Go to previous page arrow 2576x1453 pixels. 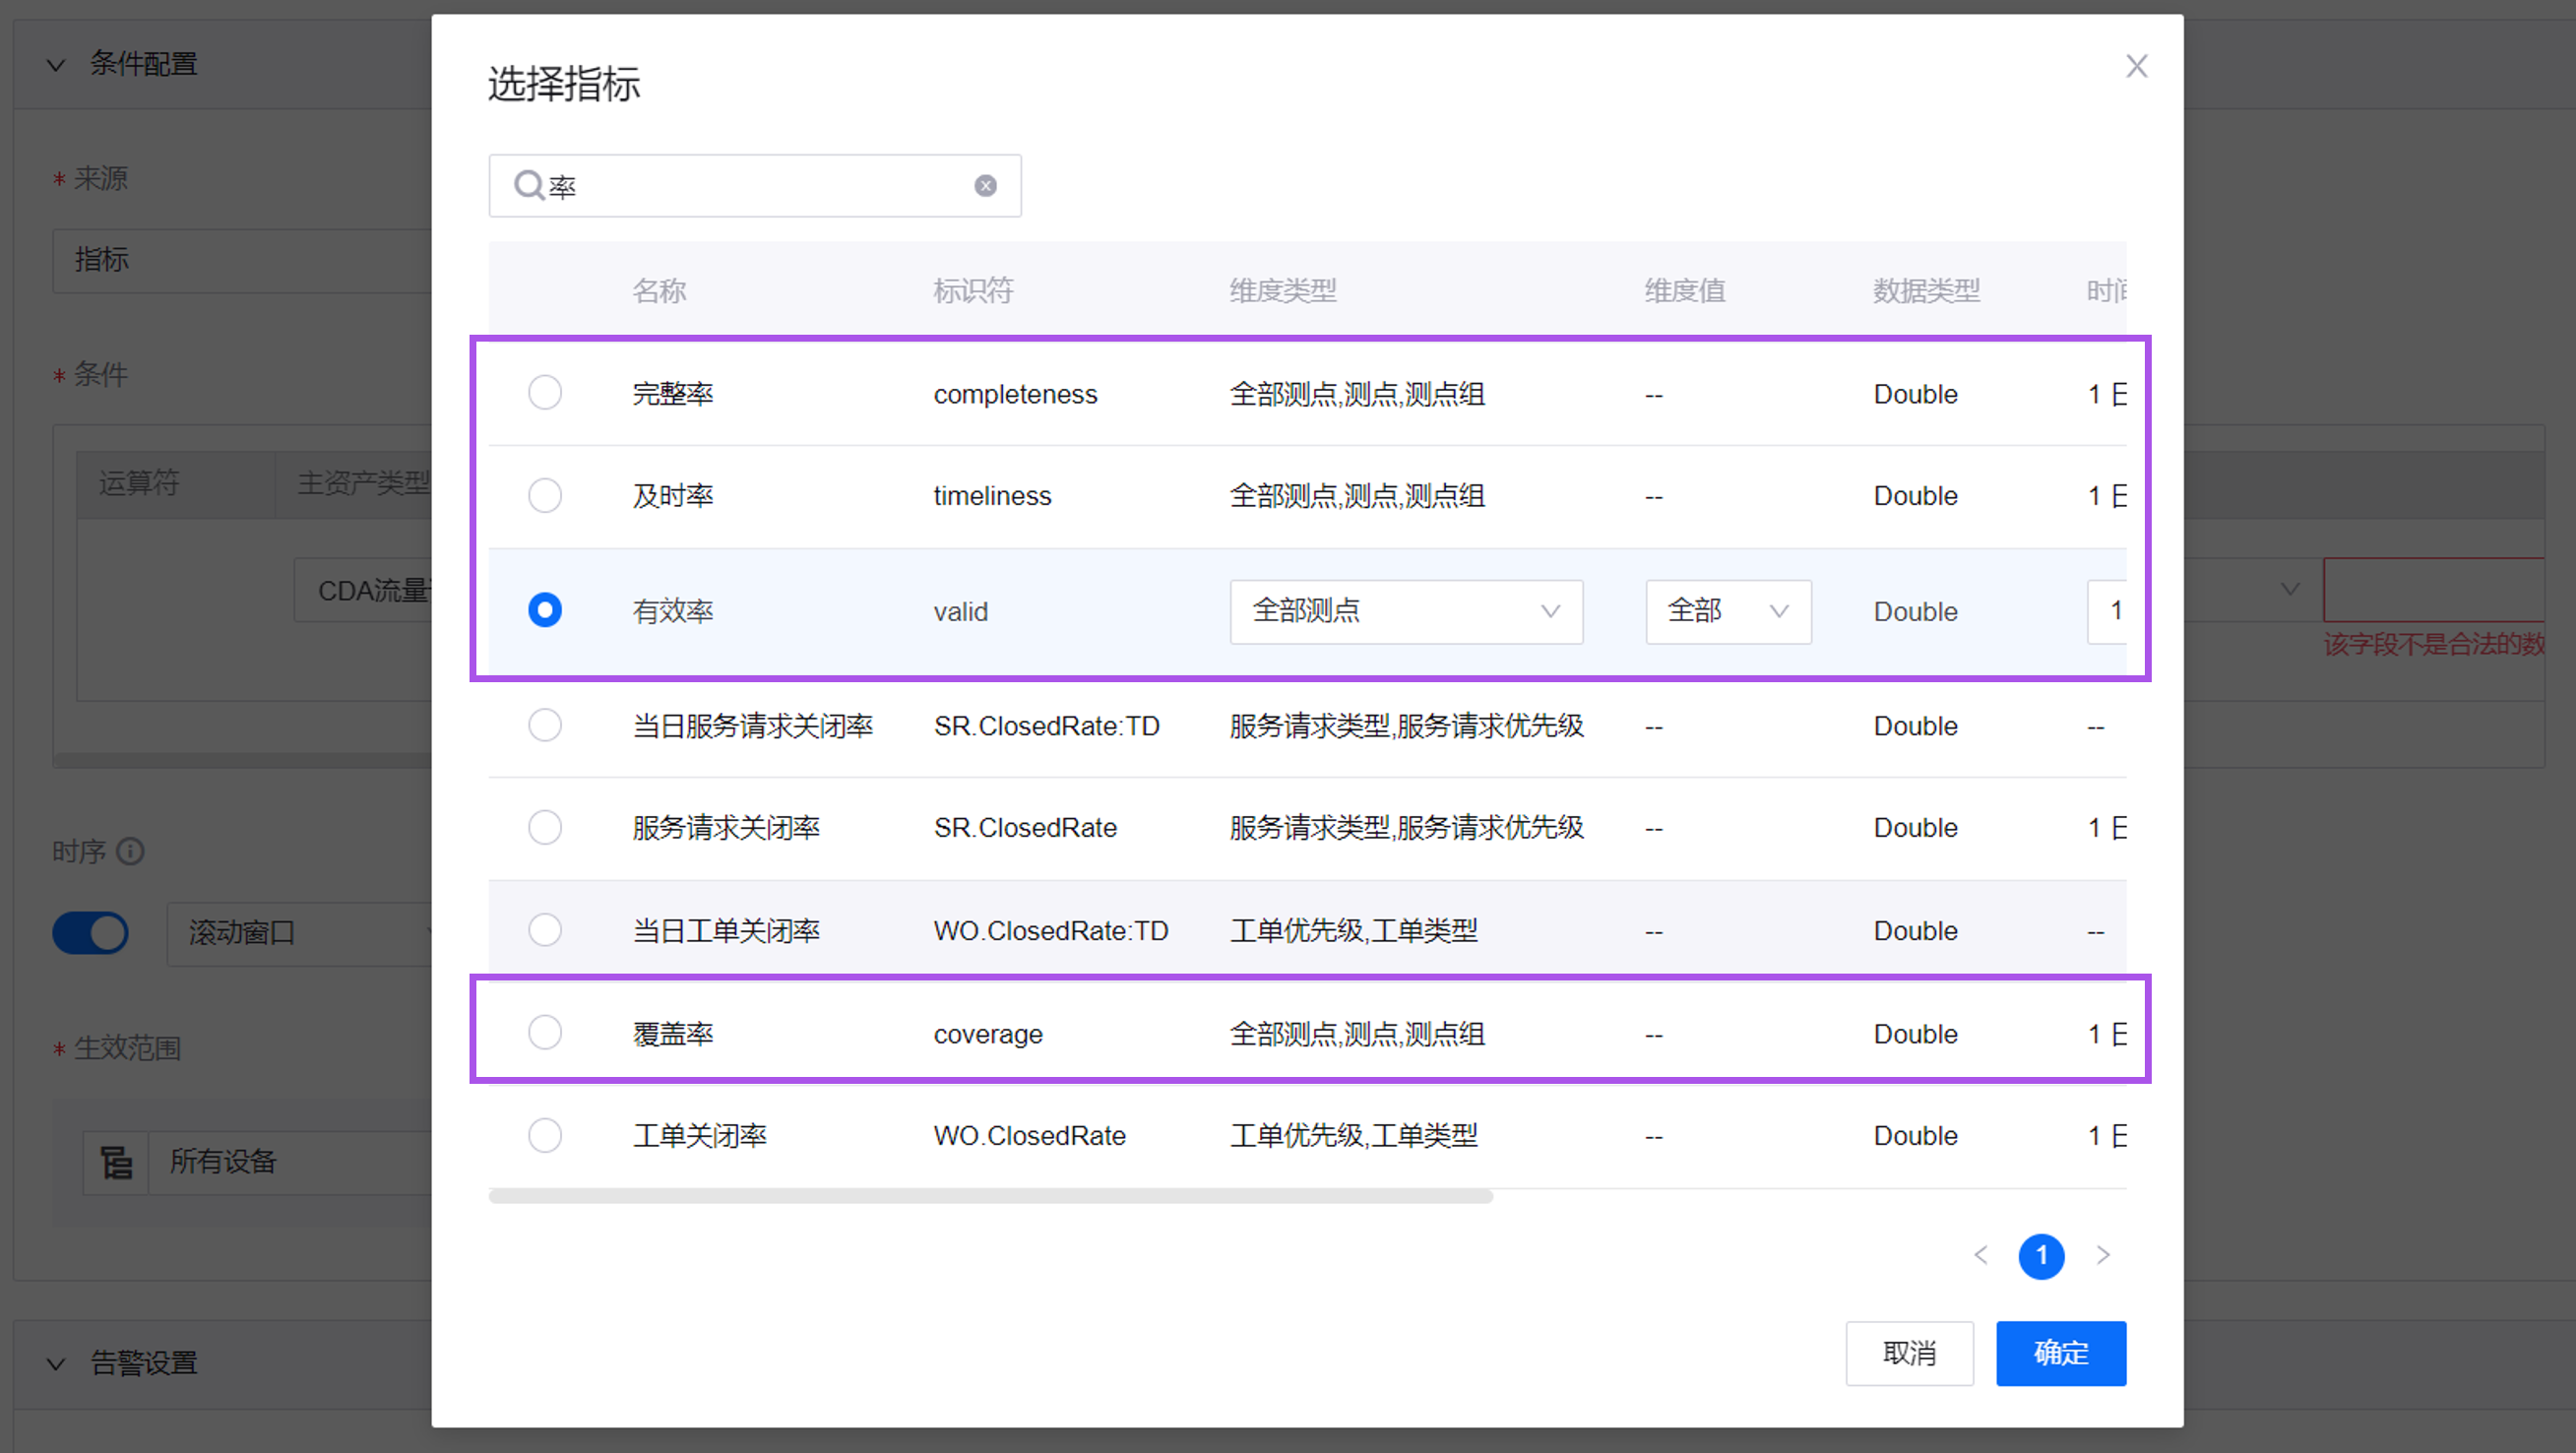click(x=1981, y=1255)
